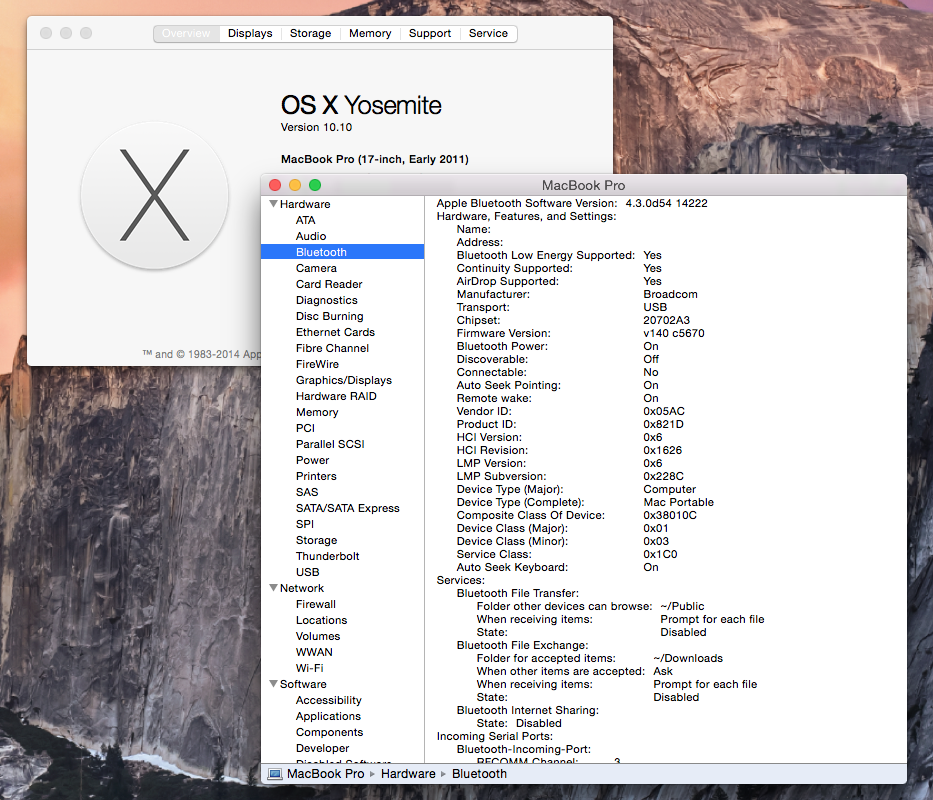This screenshot has width=933, height=800.
Task: Switch to the Displays tab
Action: click(250, 33)
